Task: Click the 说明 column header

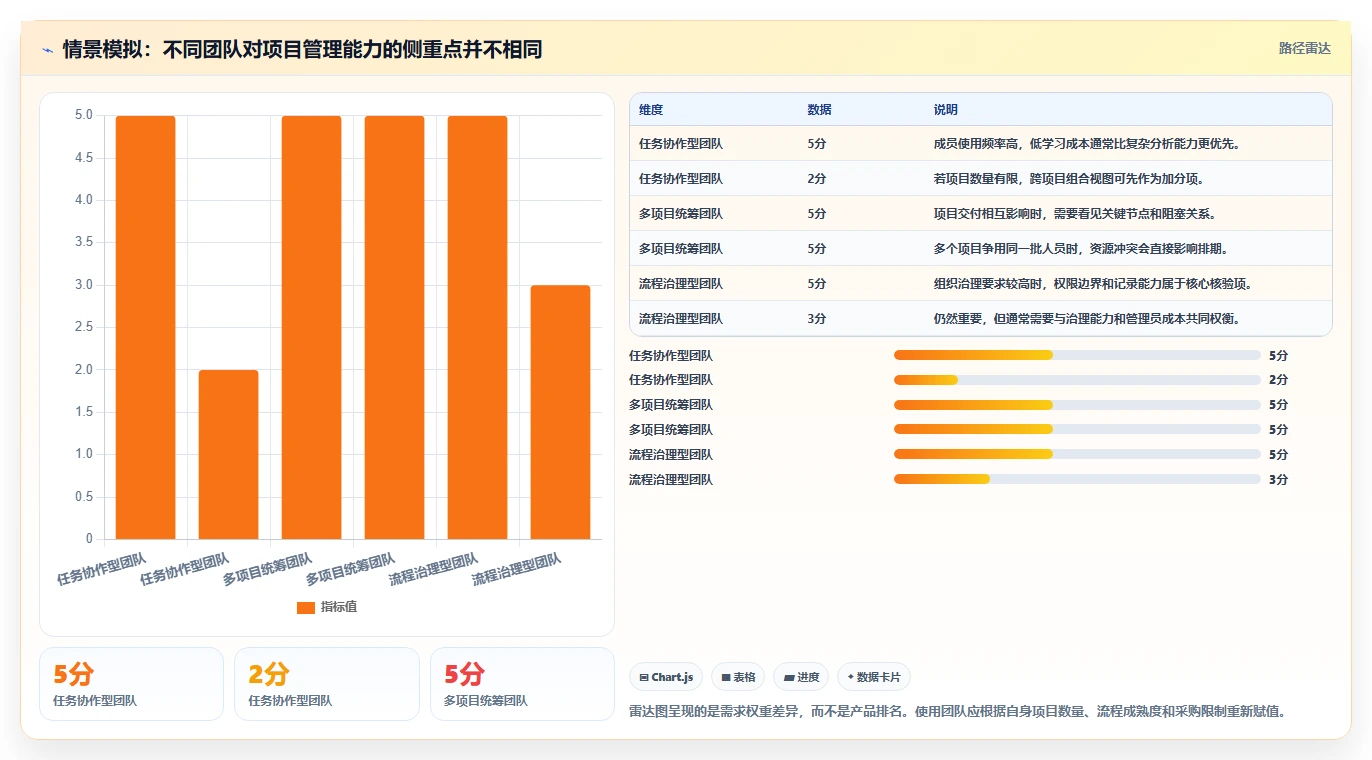Action: tap(946, 110)
